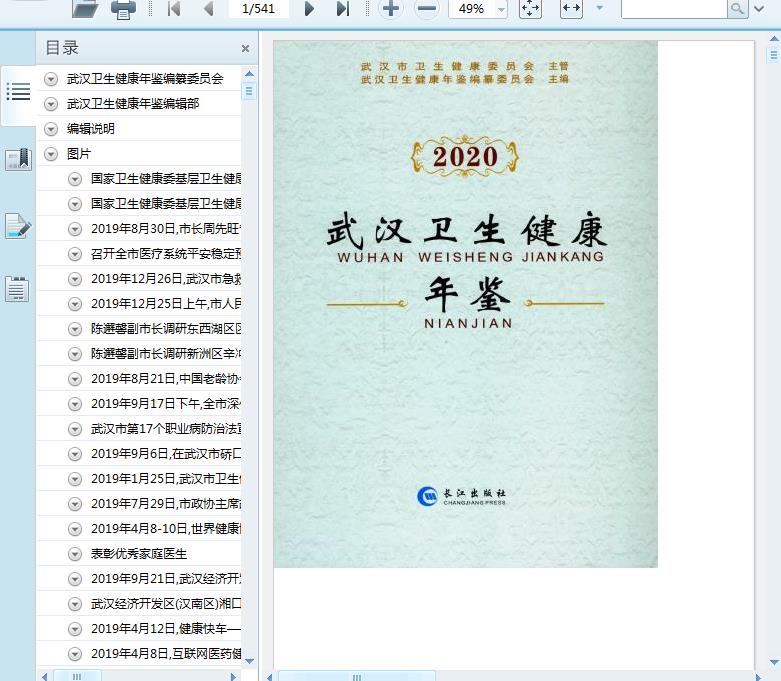Open entry 武汉市第17个职业病防治法
Viewport: 781px width, 681px height.
(x=166, y=428)
